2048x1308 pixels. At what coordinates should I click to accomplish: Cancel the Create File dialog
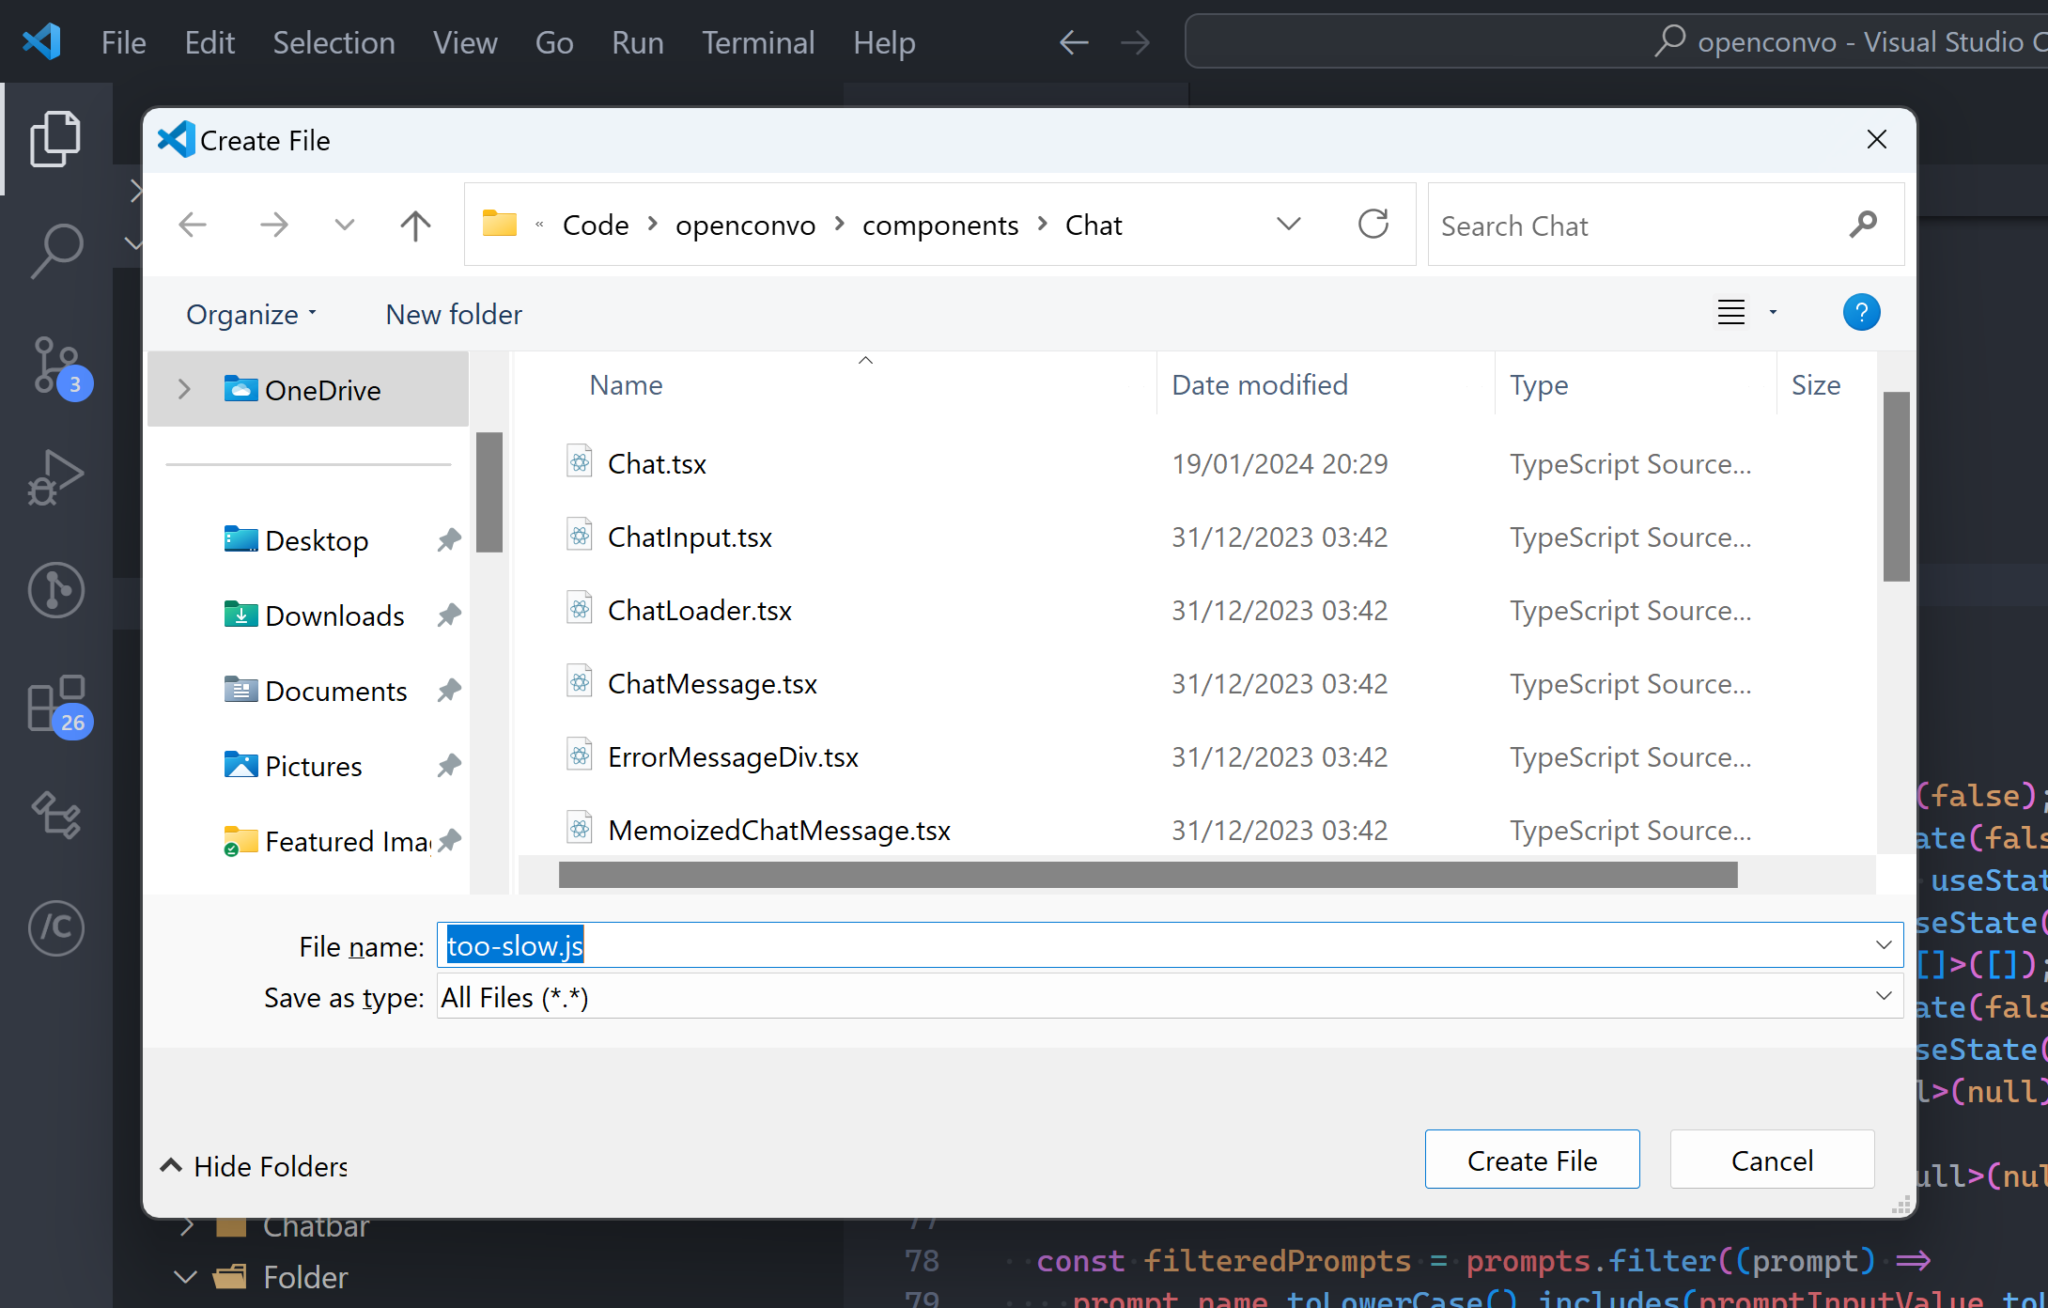coord(1772,1160)
